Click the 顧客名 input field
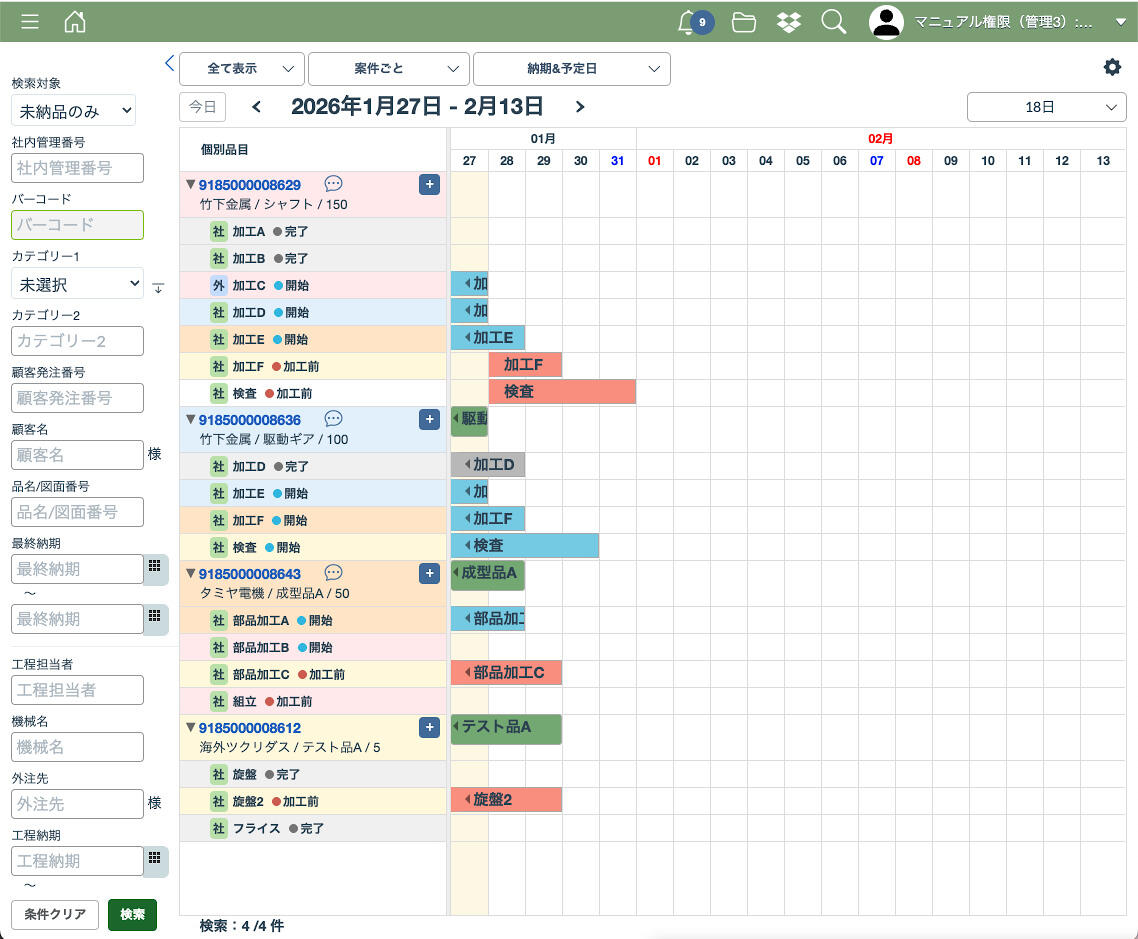This screenshot has height=939, width=1138. pyautogui.click(x=77, y=455)
